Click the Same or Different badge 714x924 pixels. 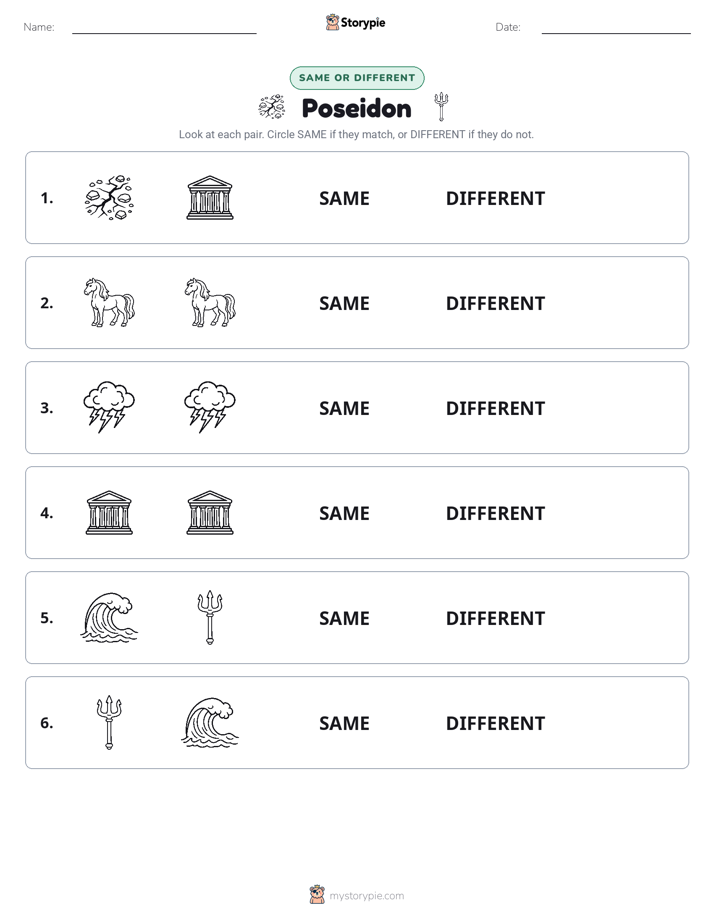point(357,78)
